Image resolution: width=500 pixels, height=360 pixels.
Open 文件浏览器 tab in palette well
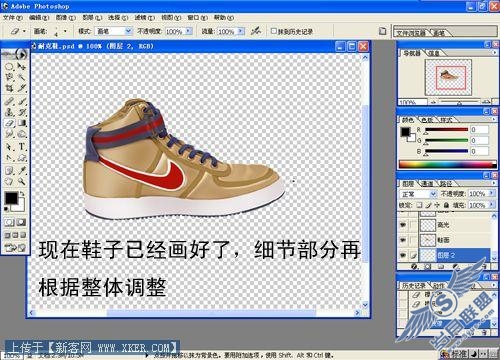point(411,33)
